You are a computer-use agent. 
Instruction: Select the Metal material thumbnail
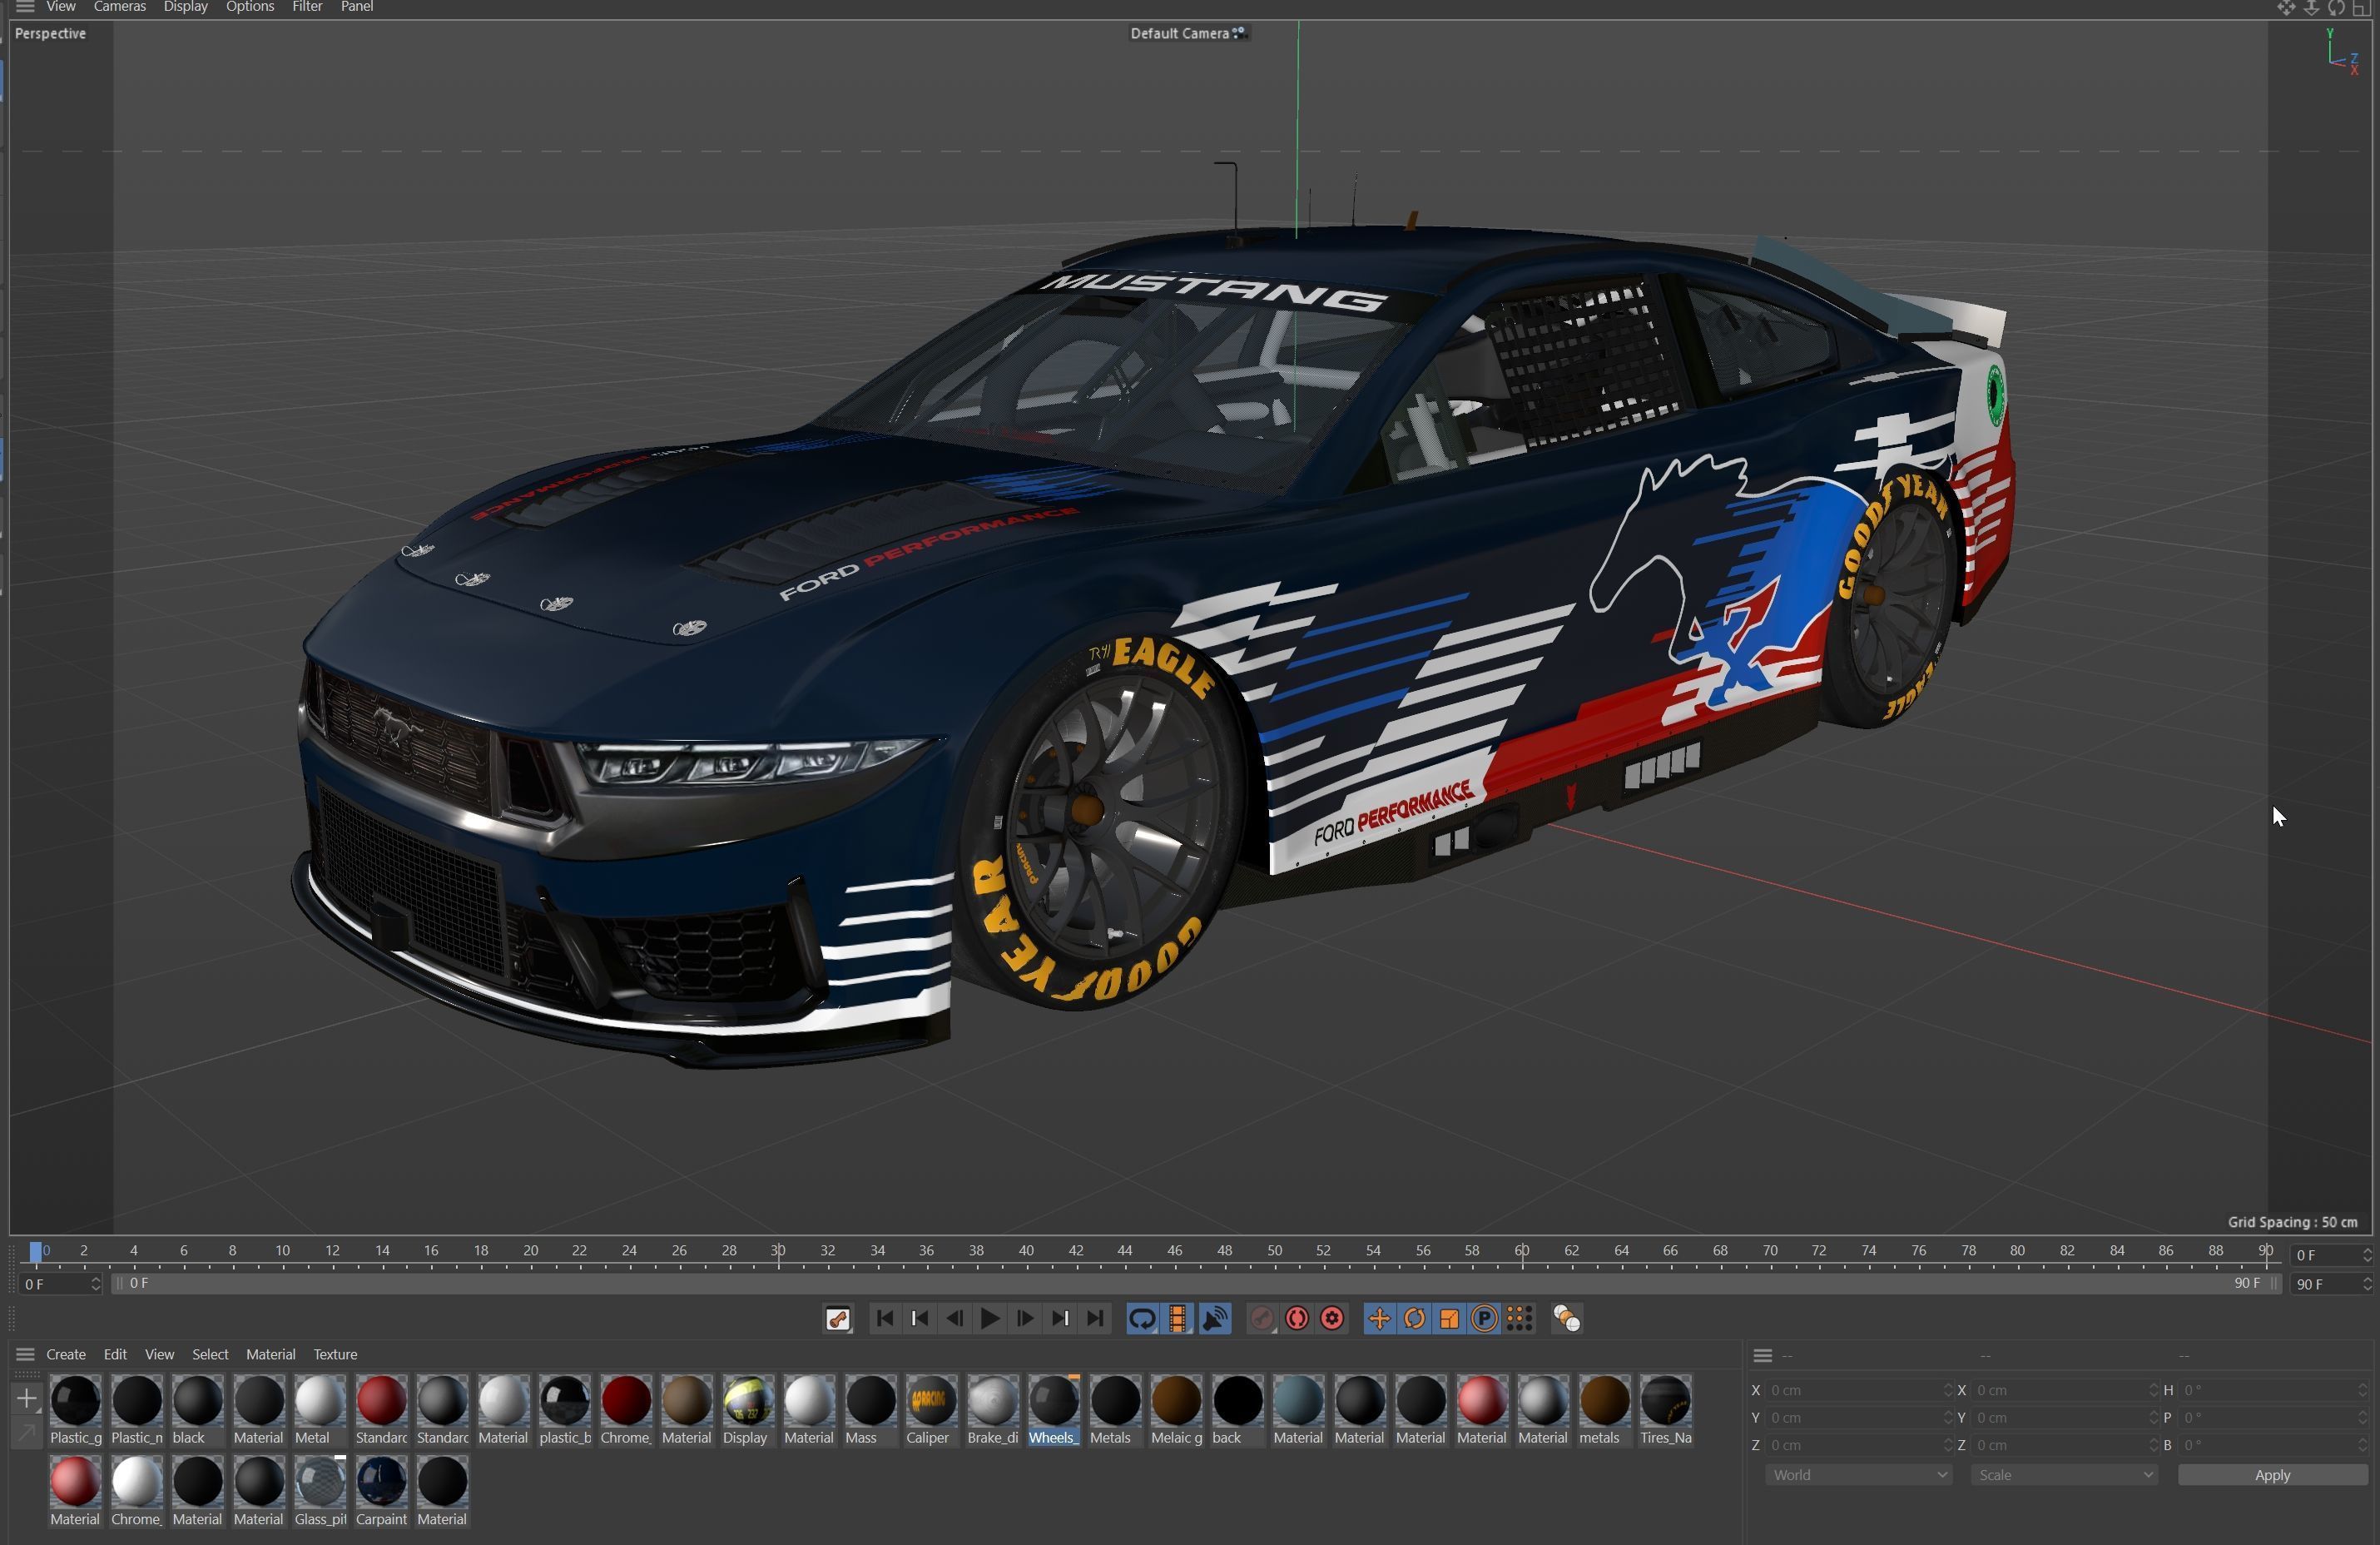pyautogui.click(x=320, y=1400)
